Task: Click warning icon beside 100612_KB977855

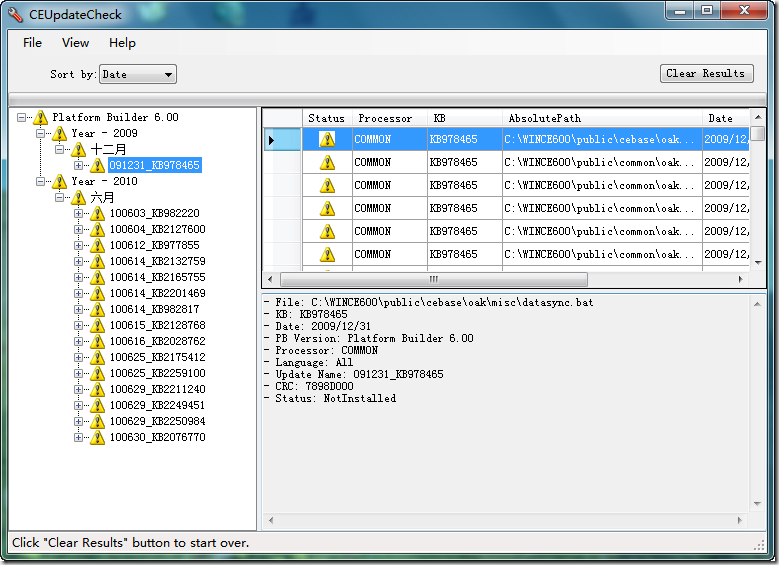Action: (x=97, y=245)
